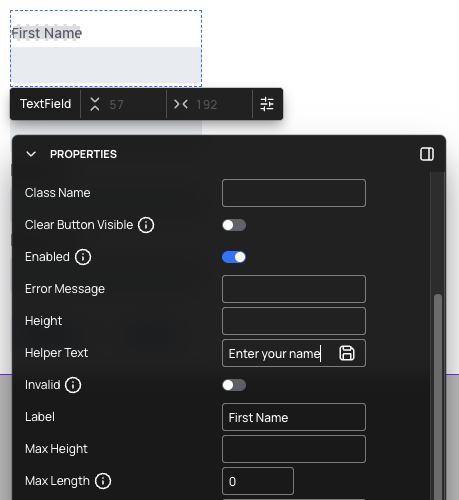Open the TextField properties sliders icon
The image size is (459, 500).
coord(267,104)
